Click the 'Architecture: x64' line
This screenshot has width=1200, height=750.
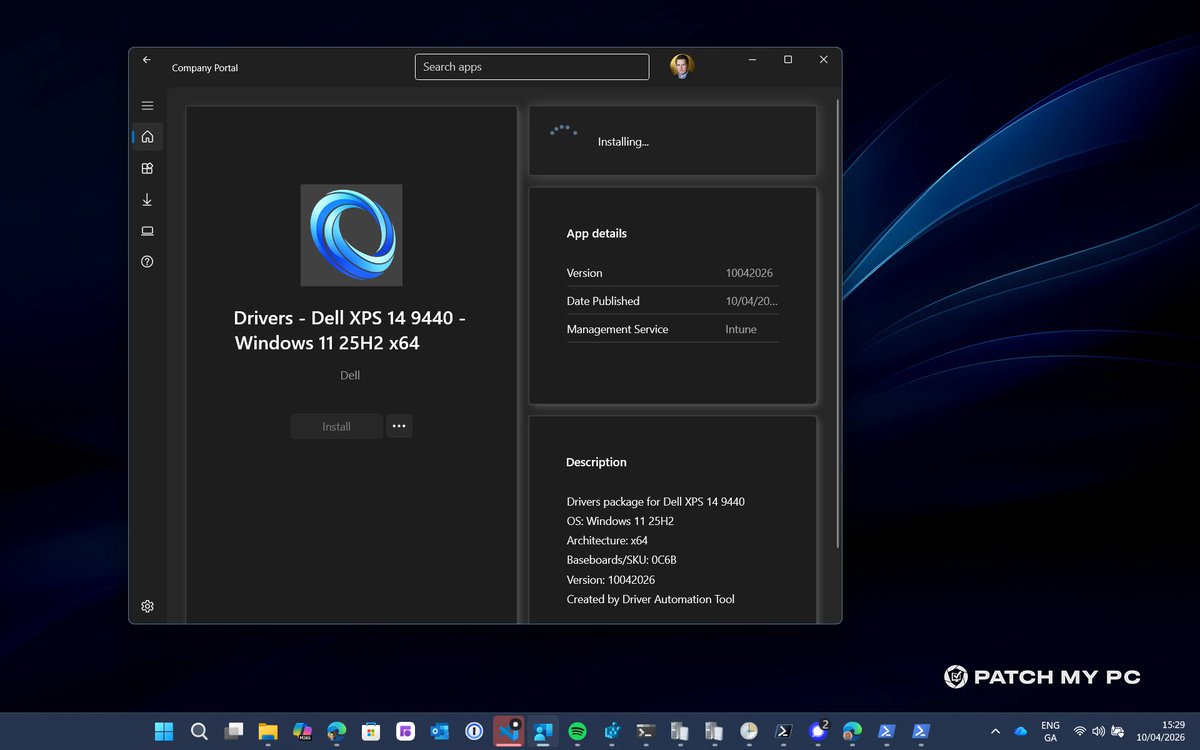click(x=607, y=540)
